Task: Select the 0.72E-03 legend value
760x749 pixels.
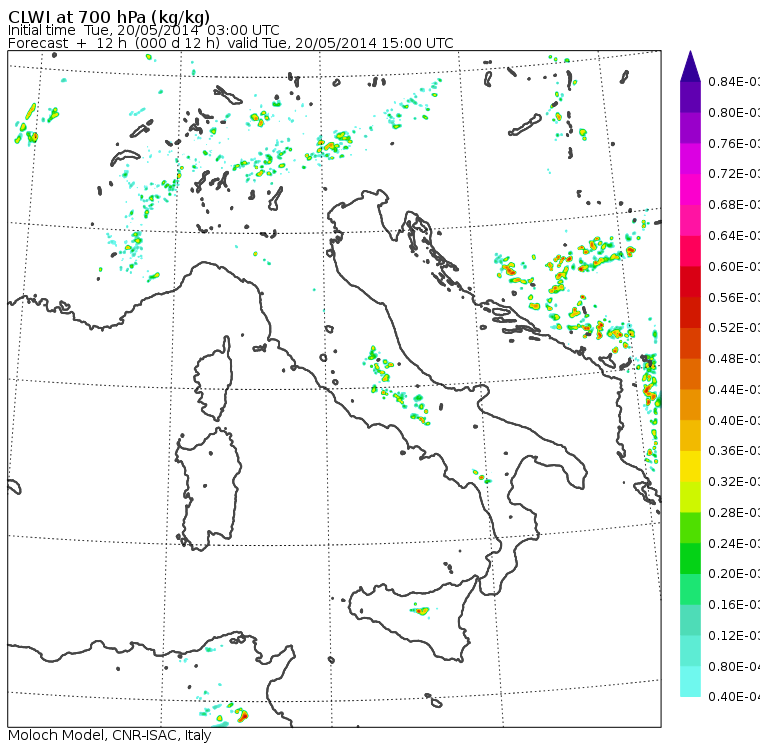Action: [734, 174]
